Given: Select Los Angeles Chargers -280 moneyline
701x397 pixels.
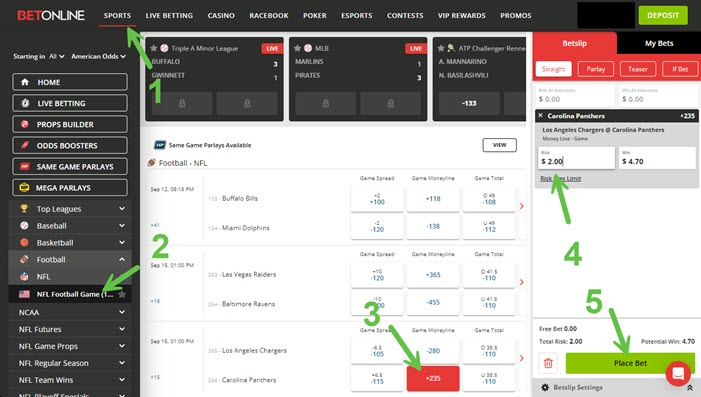Looking at the screenshot, I should (433, 351).
